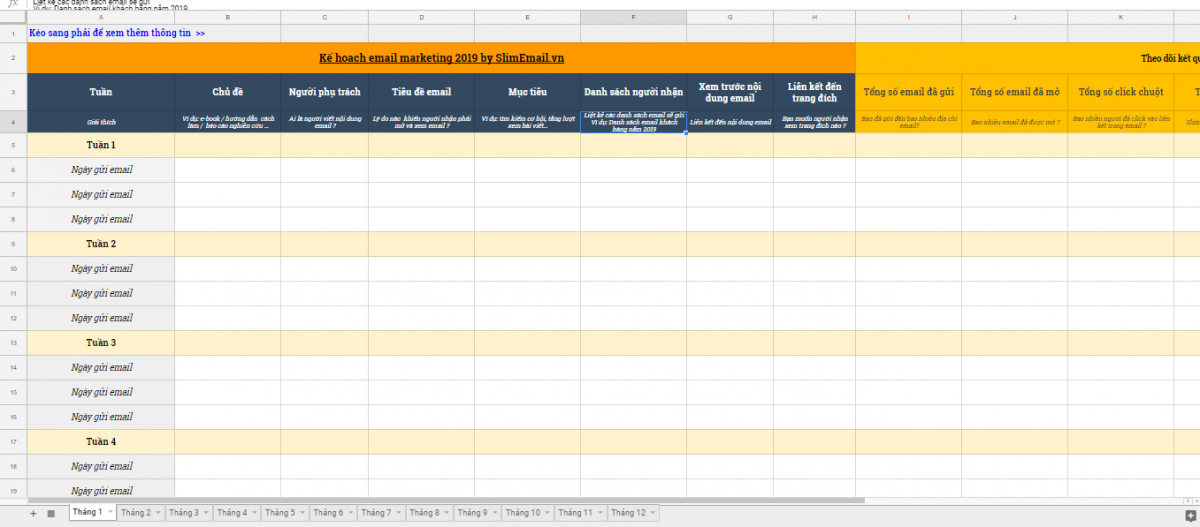Select row 13 header
This screenshot has height=527, width=1200.
(14, 343)
